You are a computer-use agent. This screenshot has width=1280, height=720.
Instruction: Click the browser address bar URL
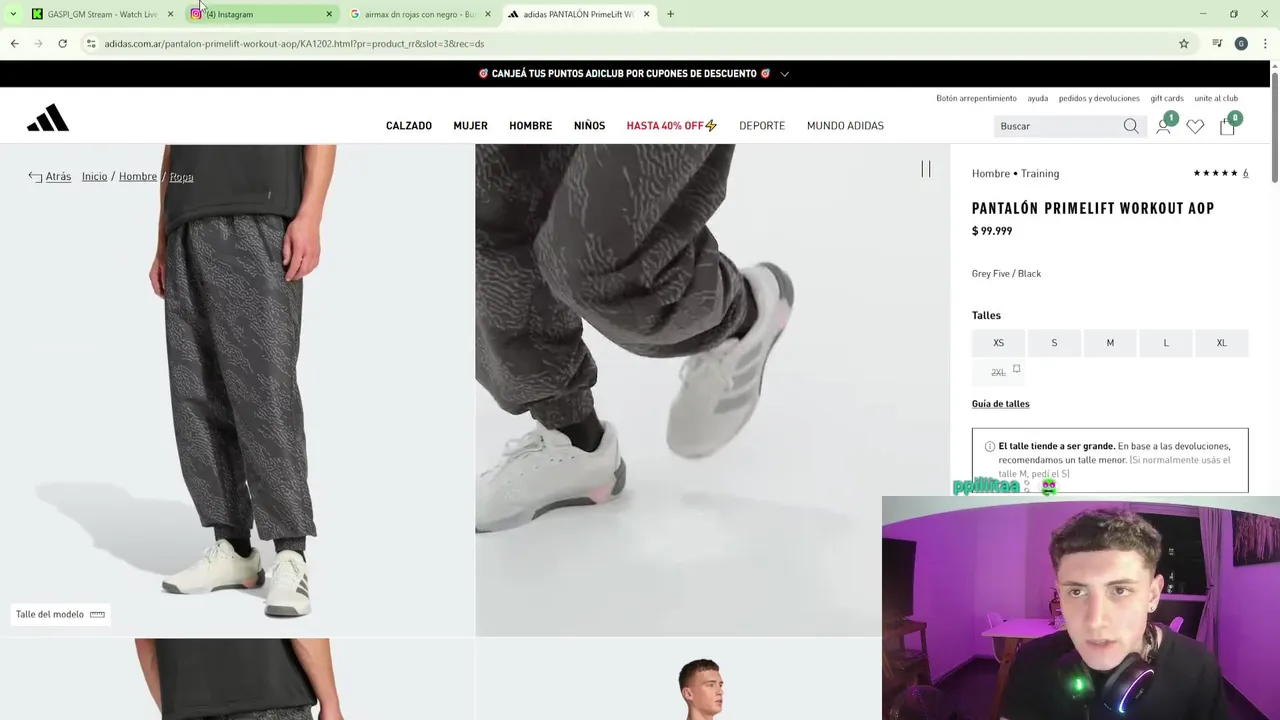[x=294, y=44]
